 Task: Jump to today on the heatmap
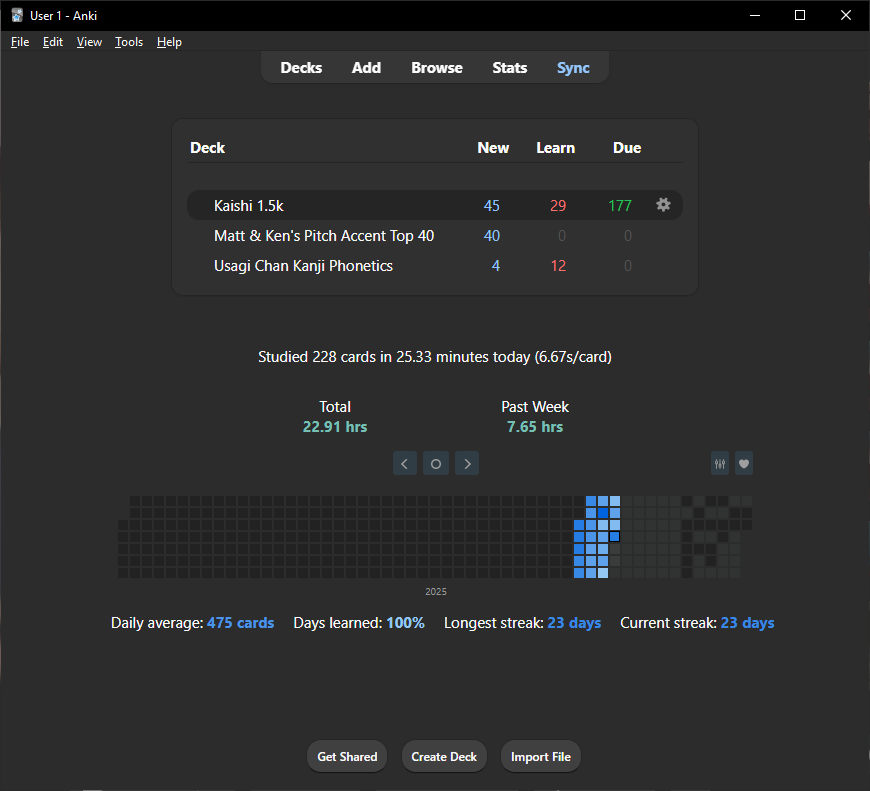tap(436, 464)
